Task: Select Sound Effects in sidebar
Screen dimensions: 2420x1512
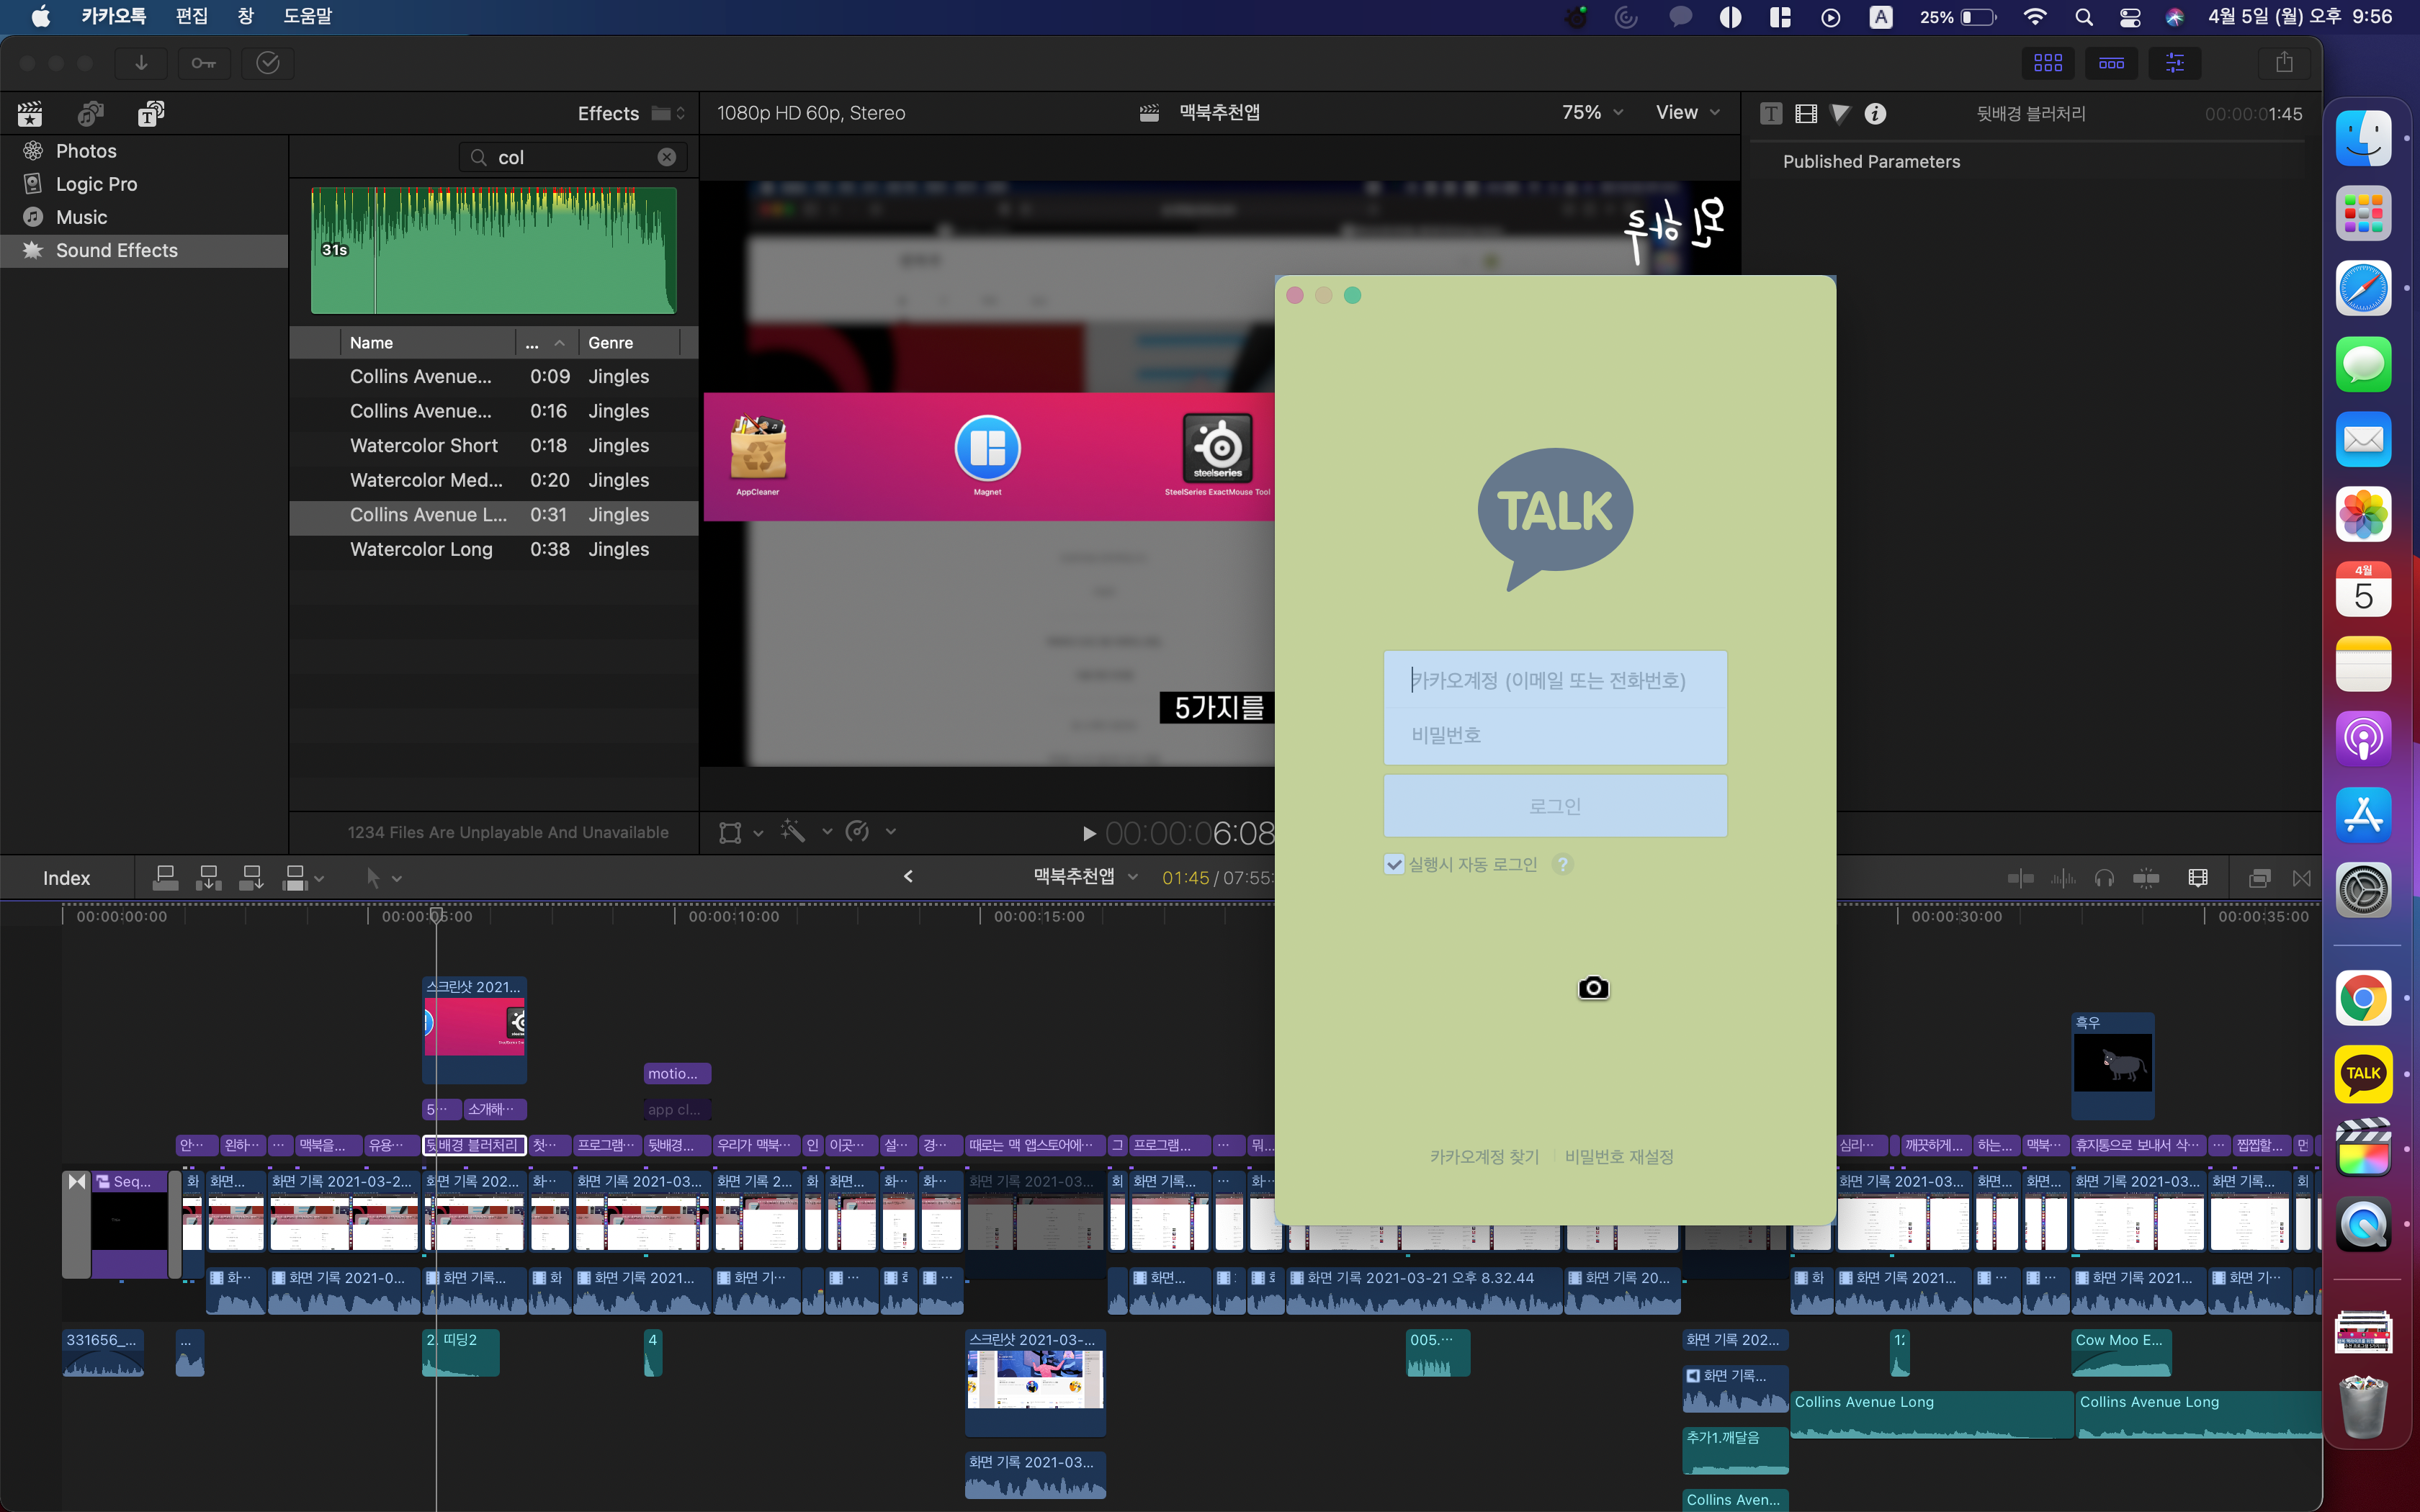Action: coord(116,250)
